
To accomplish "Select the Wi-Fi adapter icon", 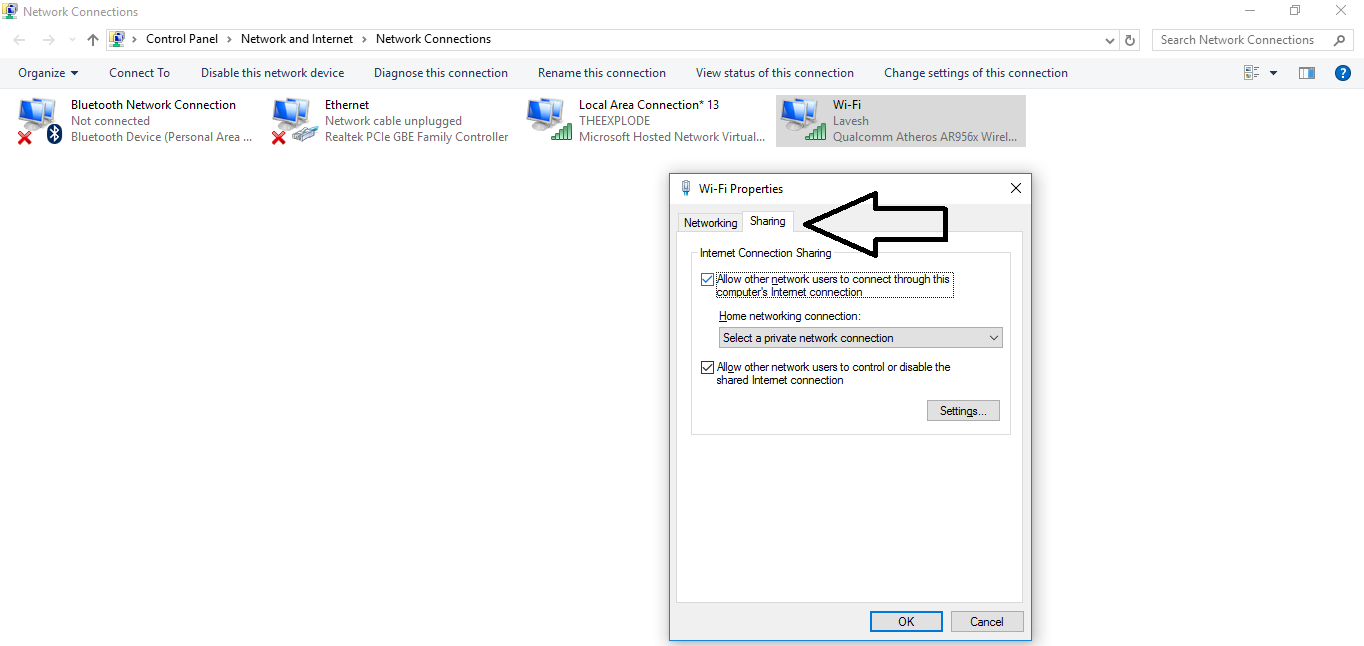I will (x=800, y=118).
